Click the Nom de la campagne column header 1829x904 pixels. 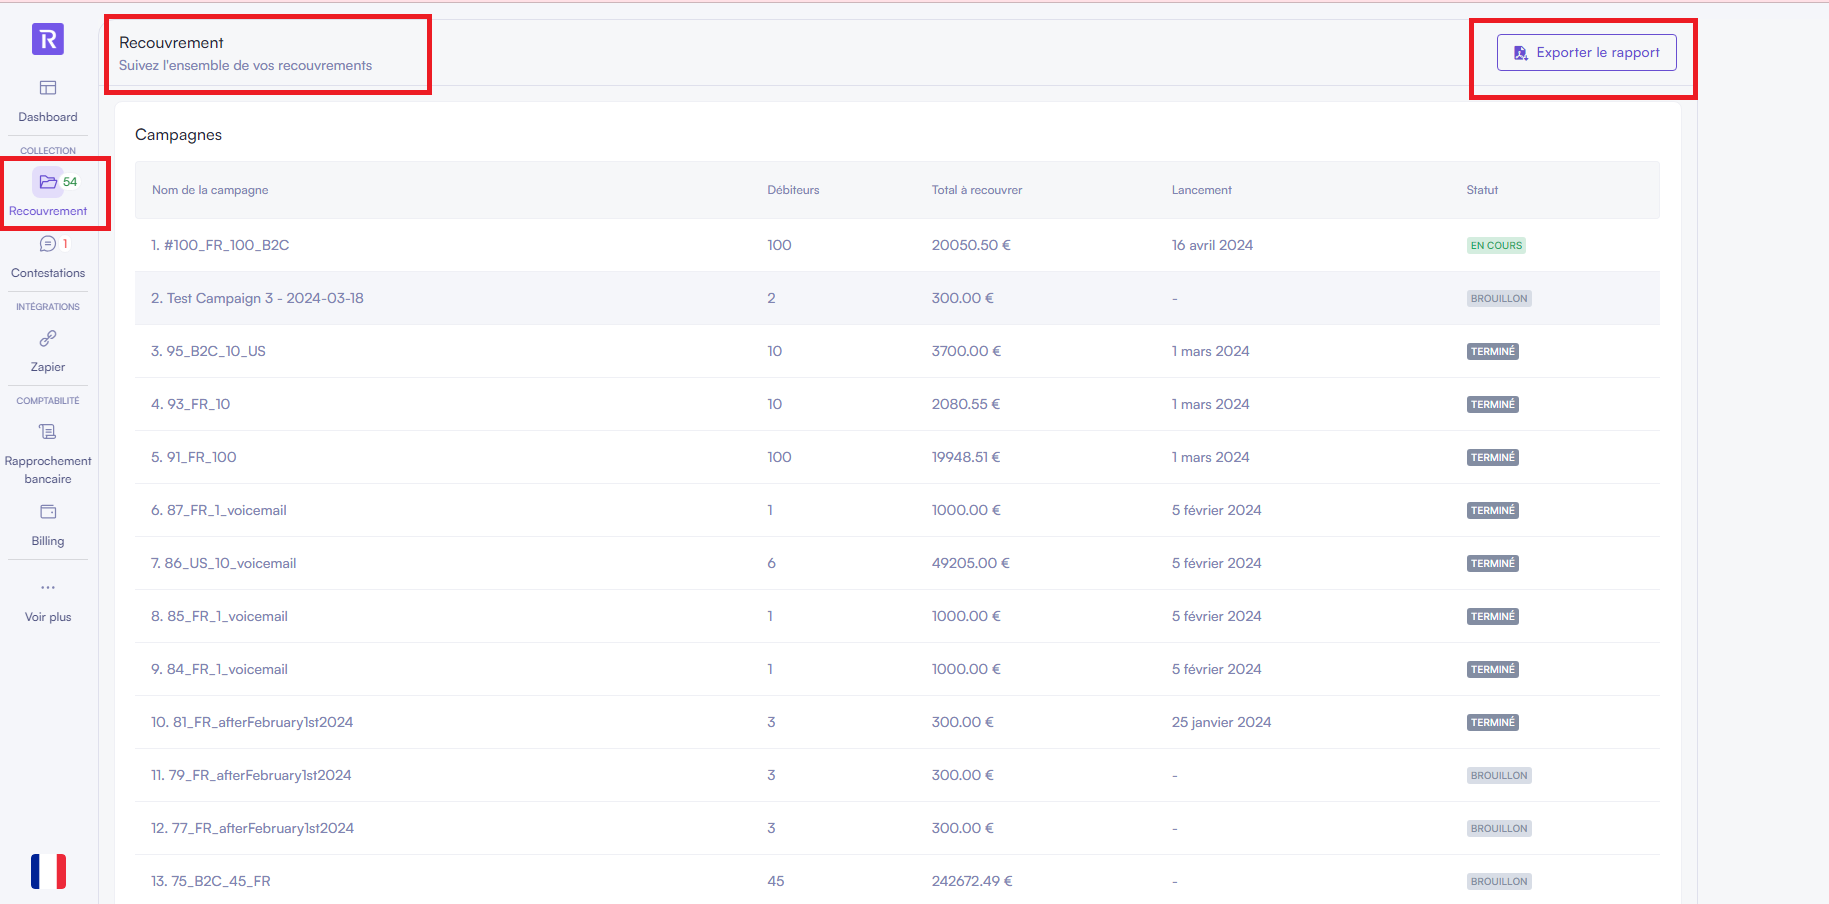210,190
